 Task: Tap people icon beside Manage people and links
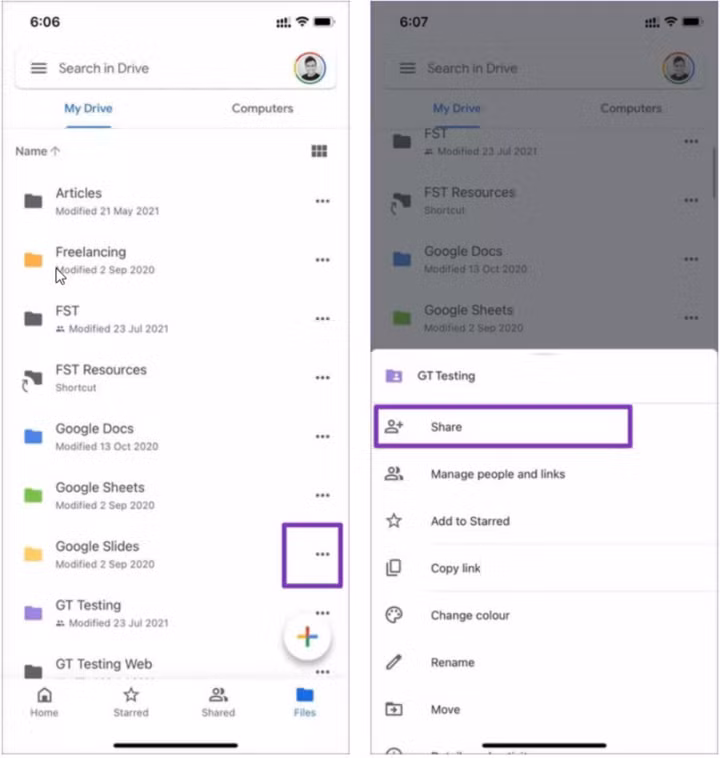(394, 474)
